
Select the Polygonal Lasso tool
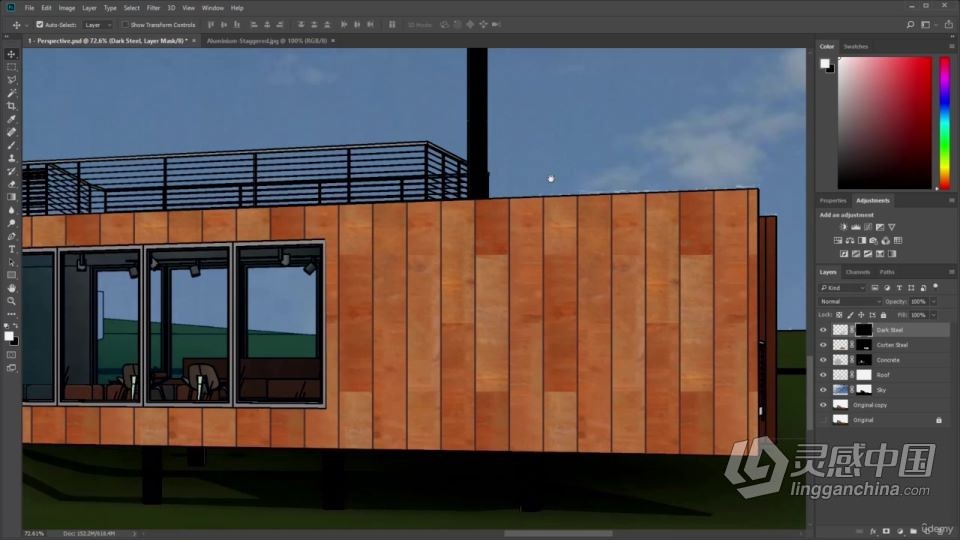[x=11, y=80]
